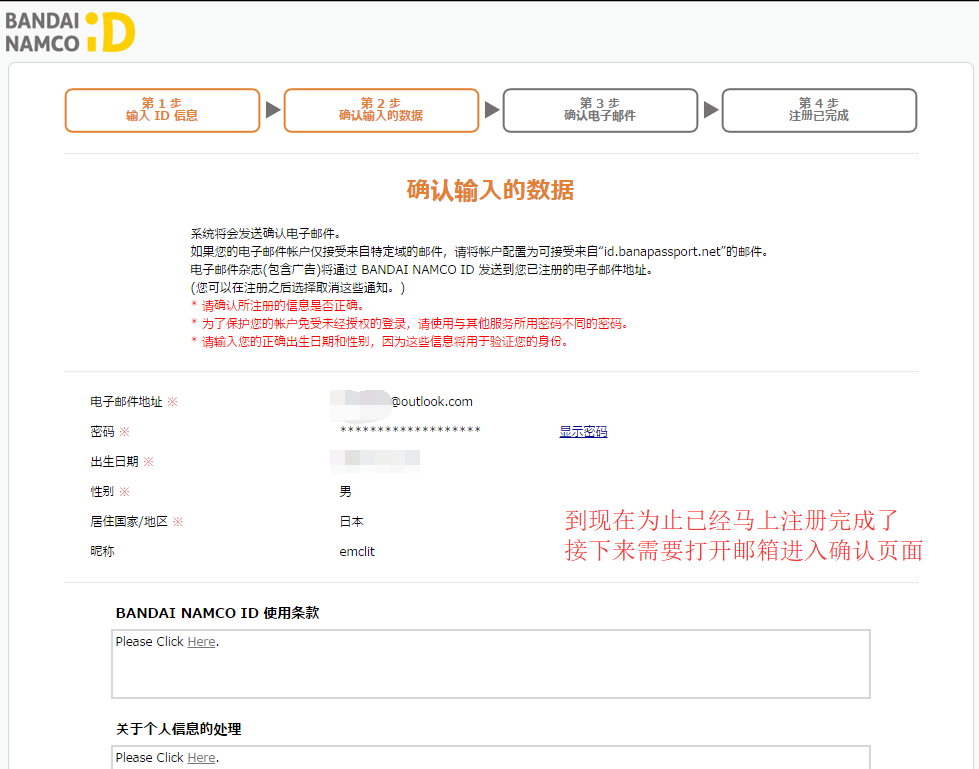Click the 性别 label

click(x=102, y=491)
